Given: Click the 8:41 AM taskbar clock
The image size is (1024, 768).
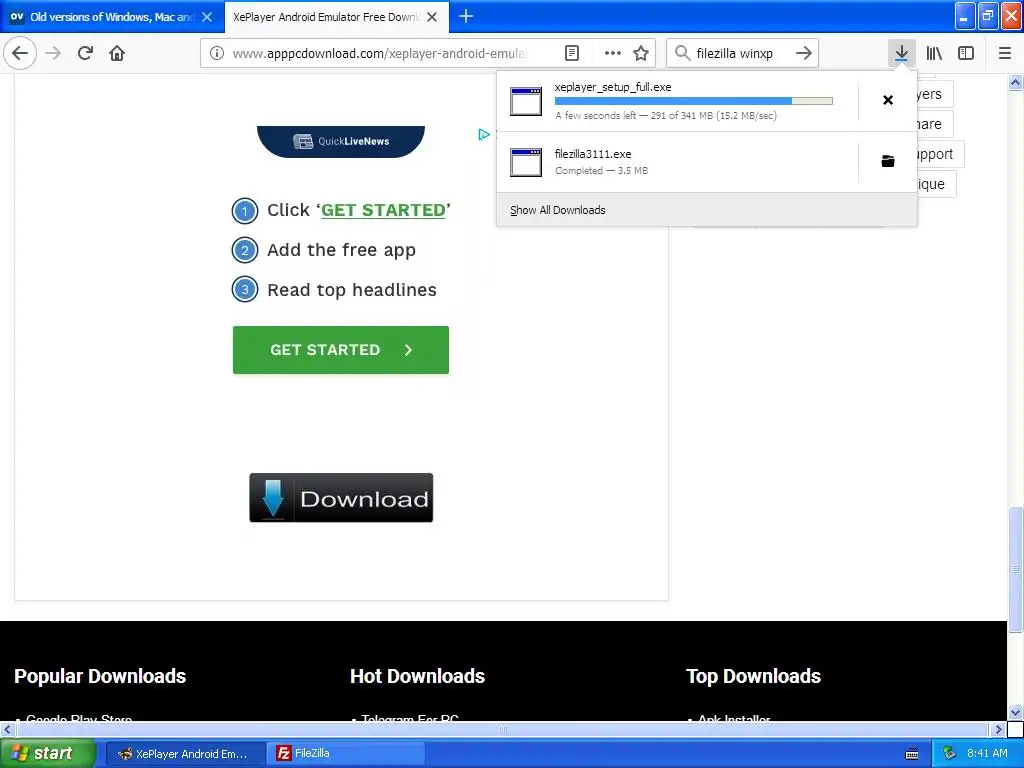Looking at the screenshot, I should 987,754.
